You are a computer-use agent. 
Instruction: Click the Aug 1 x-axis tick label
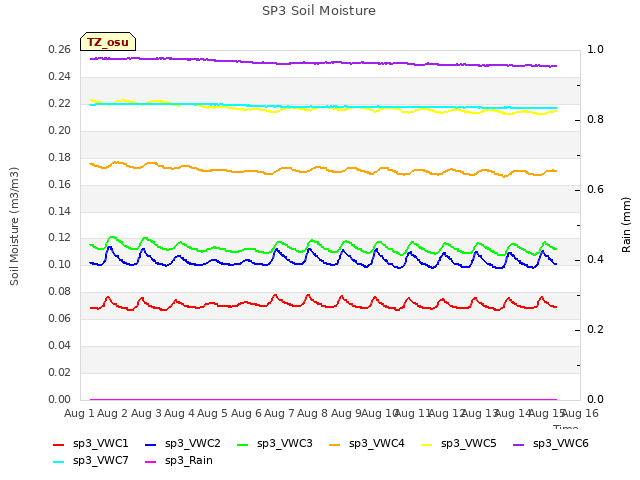[x=79, y=413]
